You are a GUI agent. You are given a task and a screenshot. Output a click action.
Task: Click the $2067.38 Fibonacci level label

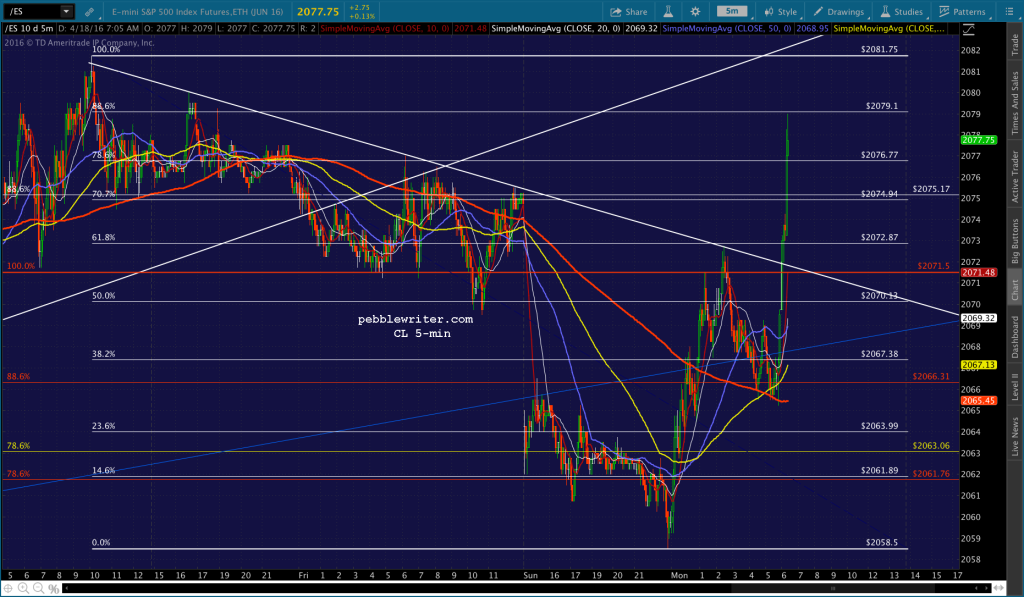point(879,353)
